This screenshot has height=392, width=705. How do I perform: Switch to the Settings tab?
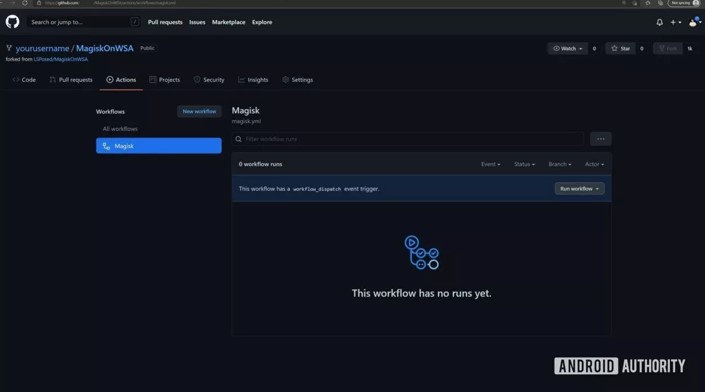tap(298, 80)
